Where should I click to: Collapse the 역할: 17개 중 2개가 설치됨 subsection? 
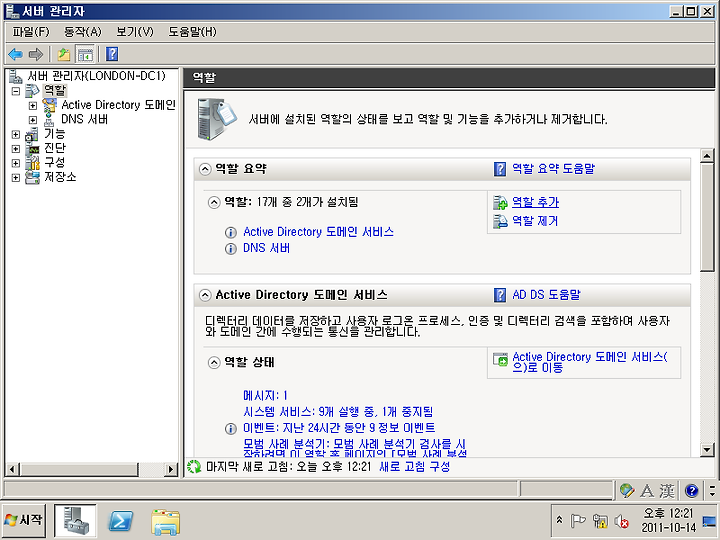[x=214, y=202]
